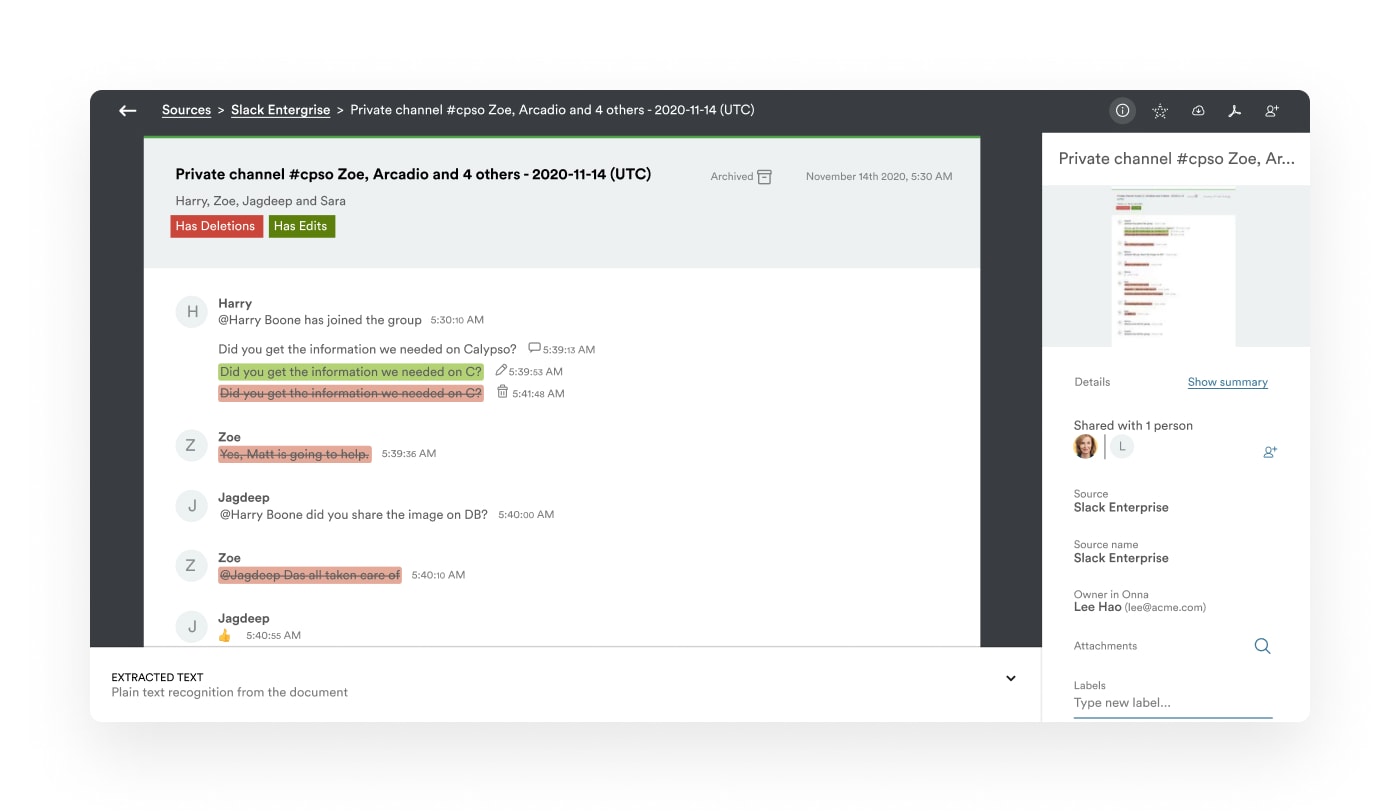Click the Details section label
1400x812 pixels.
pos(1092,382)
